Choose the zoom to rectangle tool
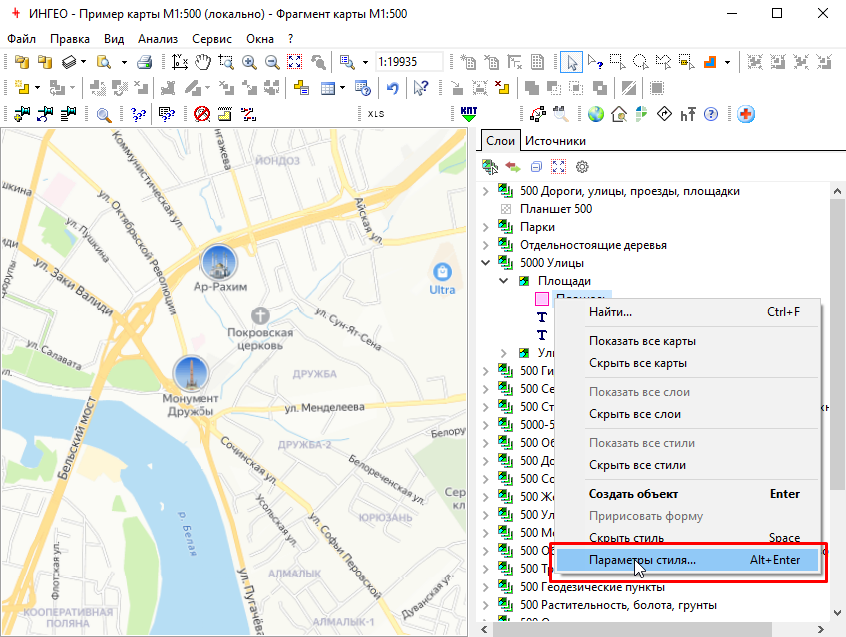This screenshot has height=637, width=846. coord(226,62)
